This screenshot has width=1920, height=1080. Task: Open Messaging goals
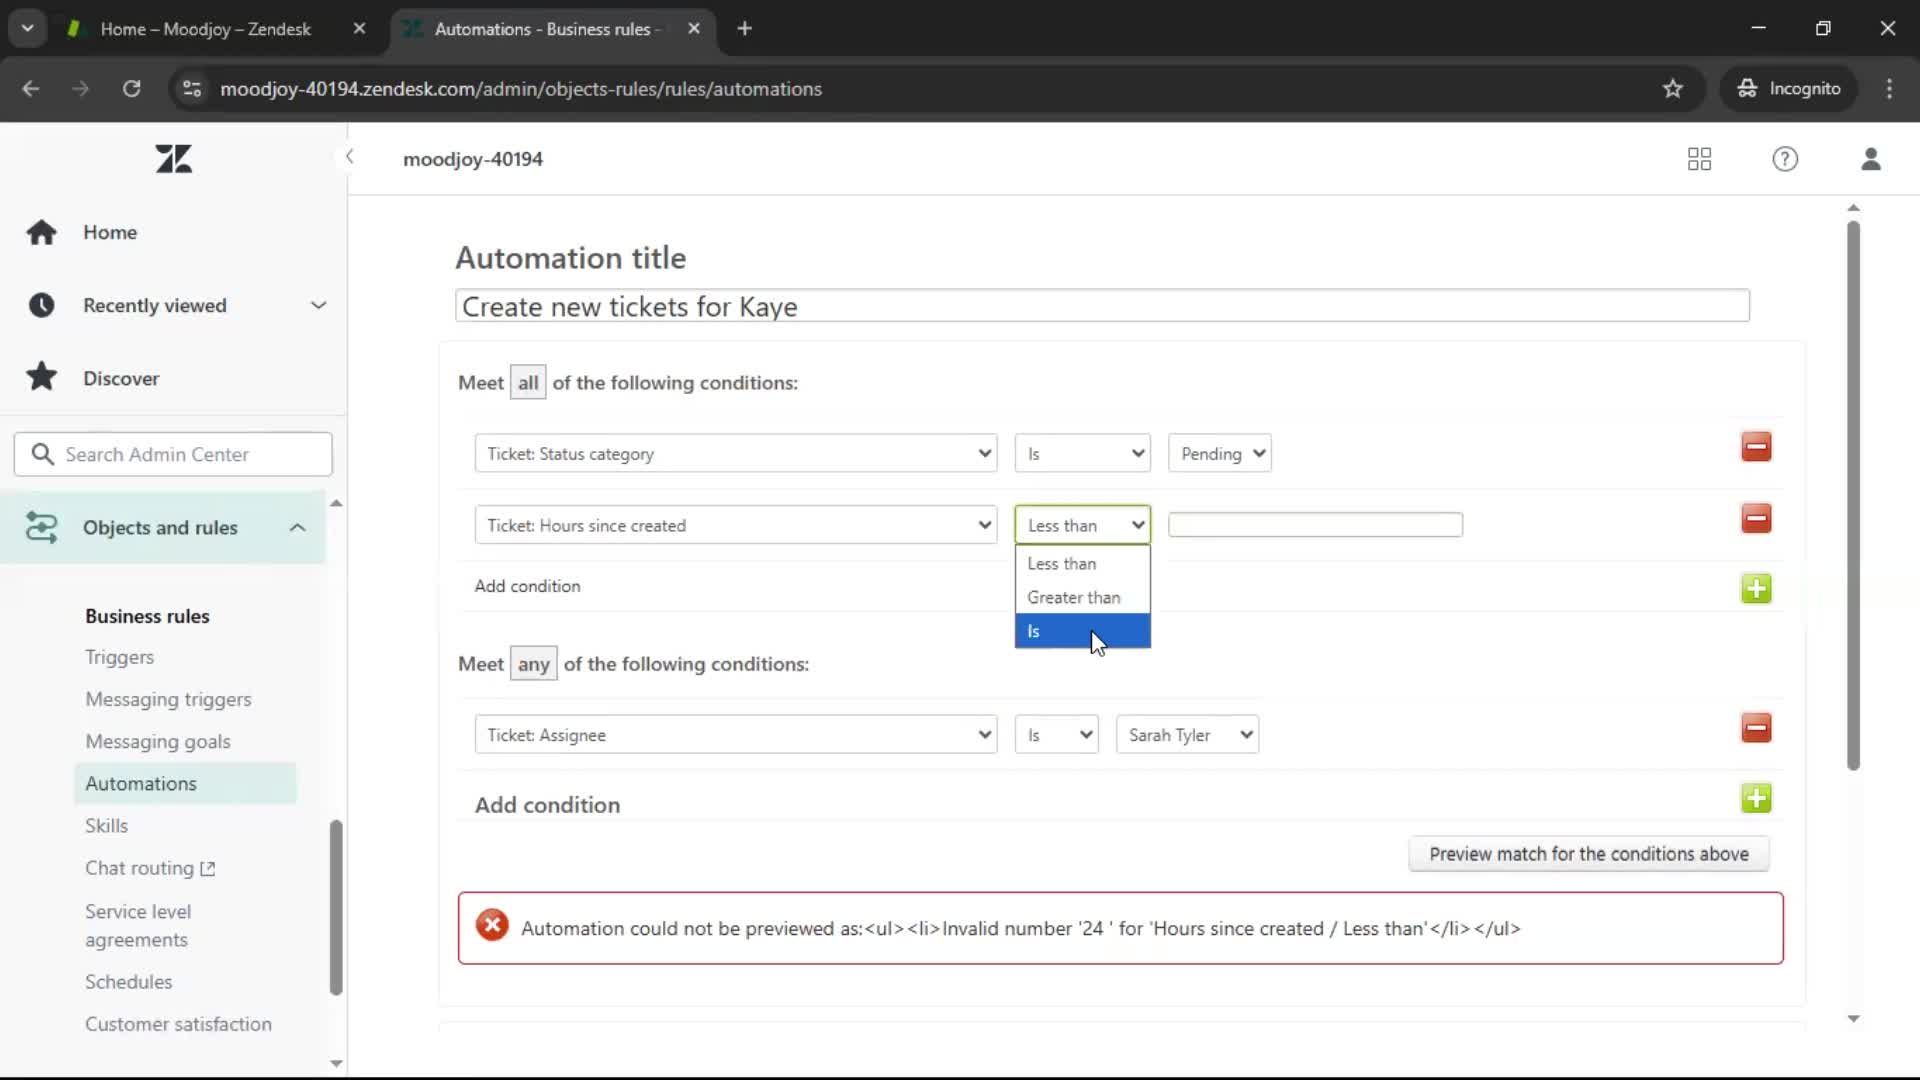pos(158,741)
